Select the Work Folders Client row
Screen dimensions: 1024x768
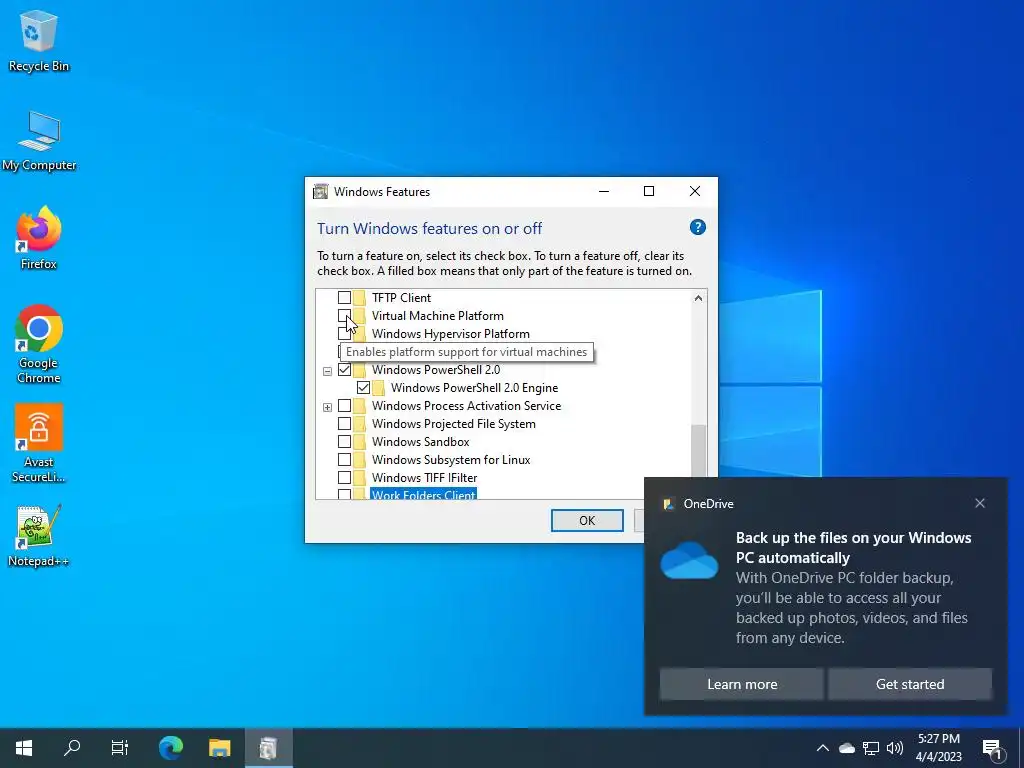click(423, 494)
